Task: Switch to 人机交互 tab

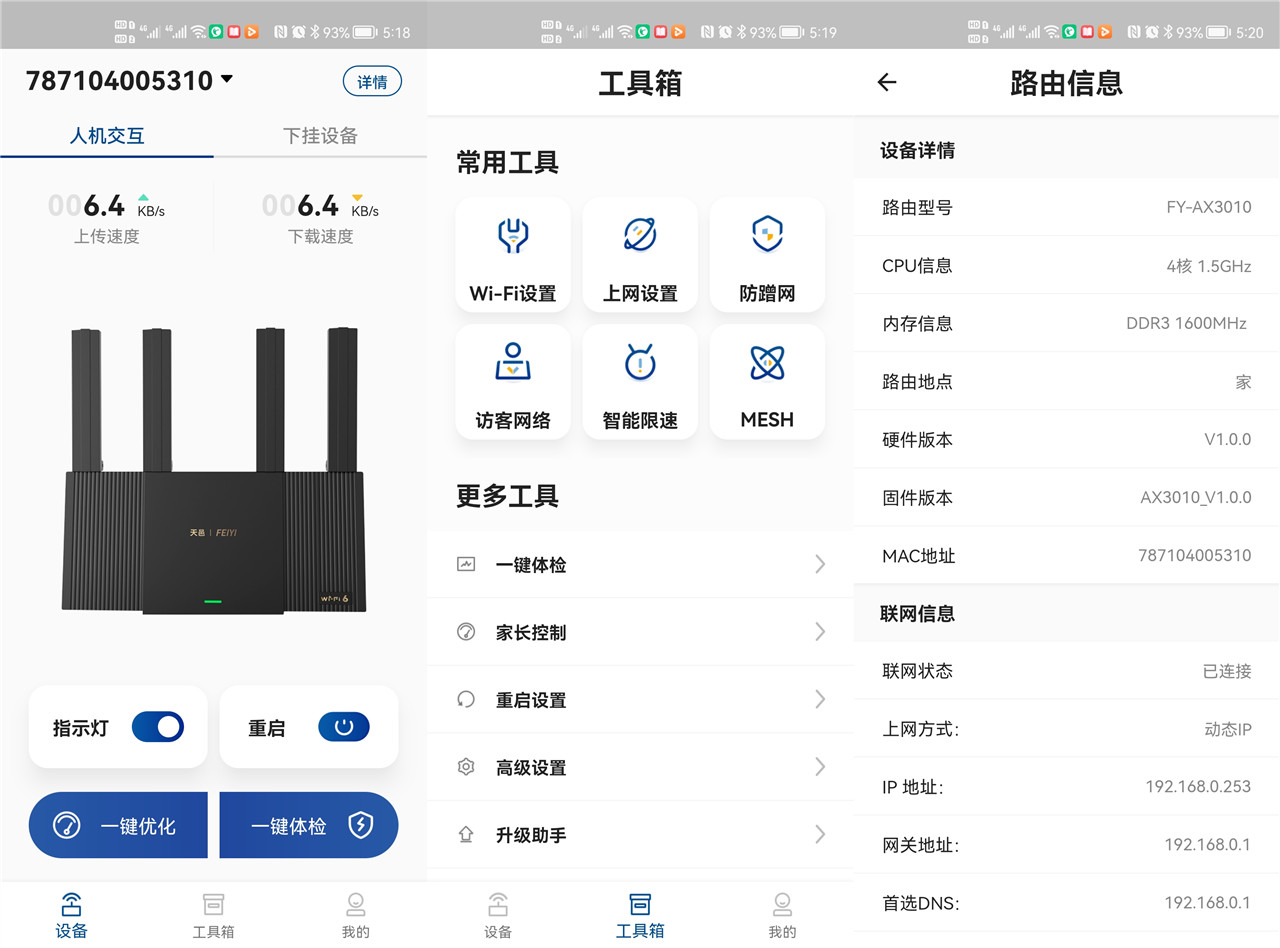Action: coord(107,135)
